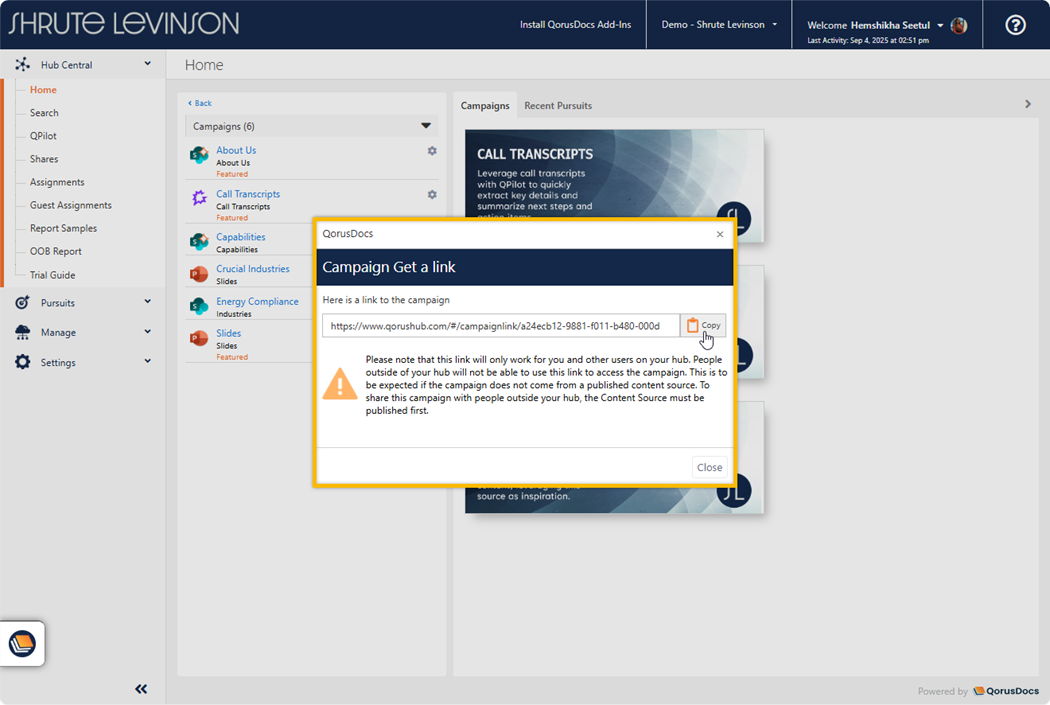The height and width of the screenshot is (705, 1050).
Task: Click the user profile avatar picture
Action: click(x=959, y=25)
